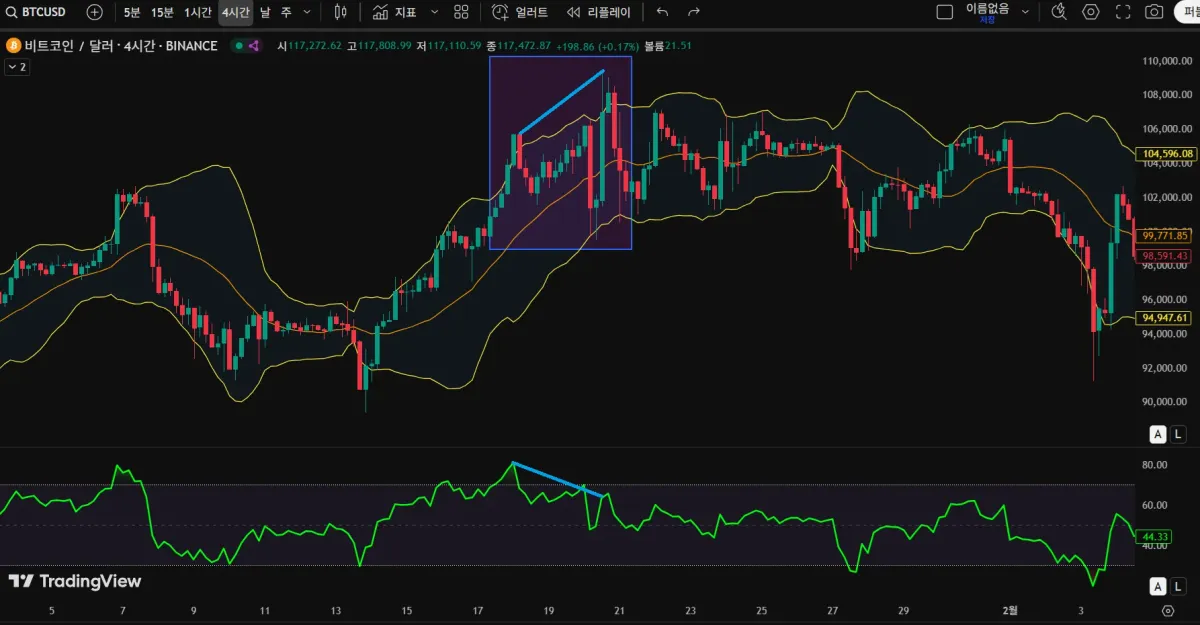
Task: Open the 지표 indicators dialog
Action: click(x=395, y=12)
